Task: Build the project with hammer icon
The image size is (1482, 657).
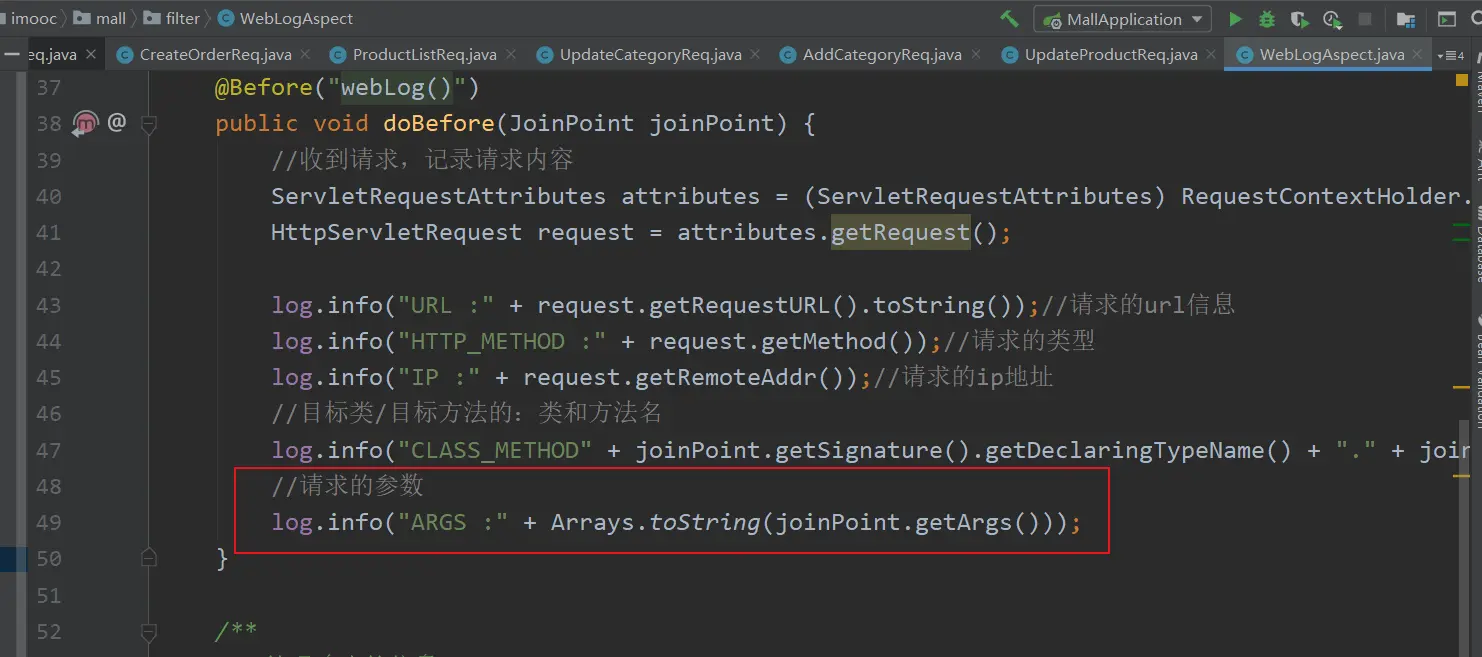Action: pyautogui.click(x=1010, y=19)
